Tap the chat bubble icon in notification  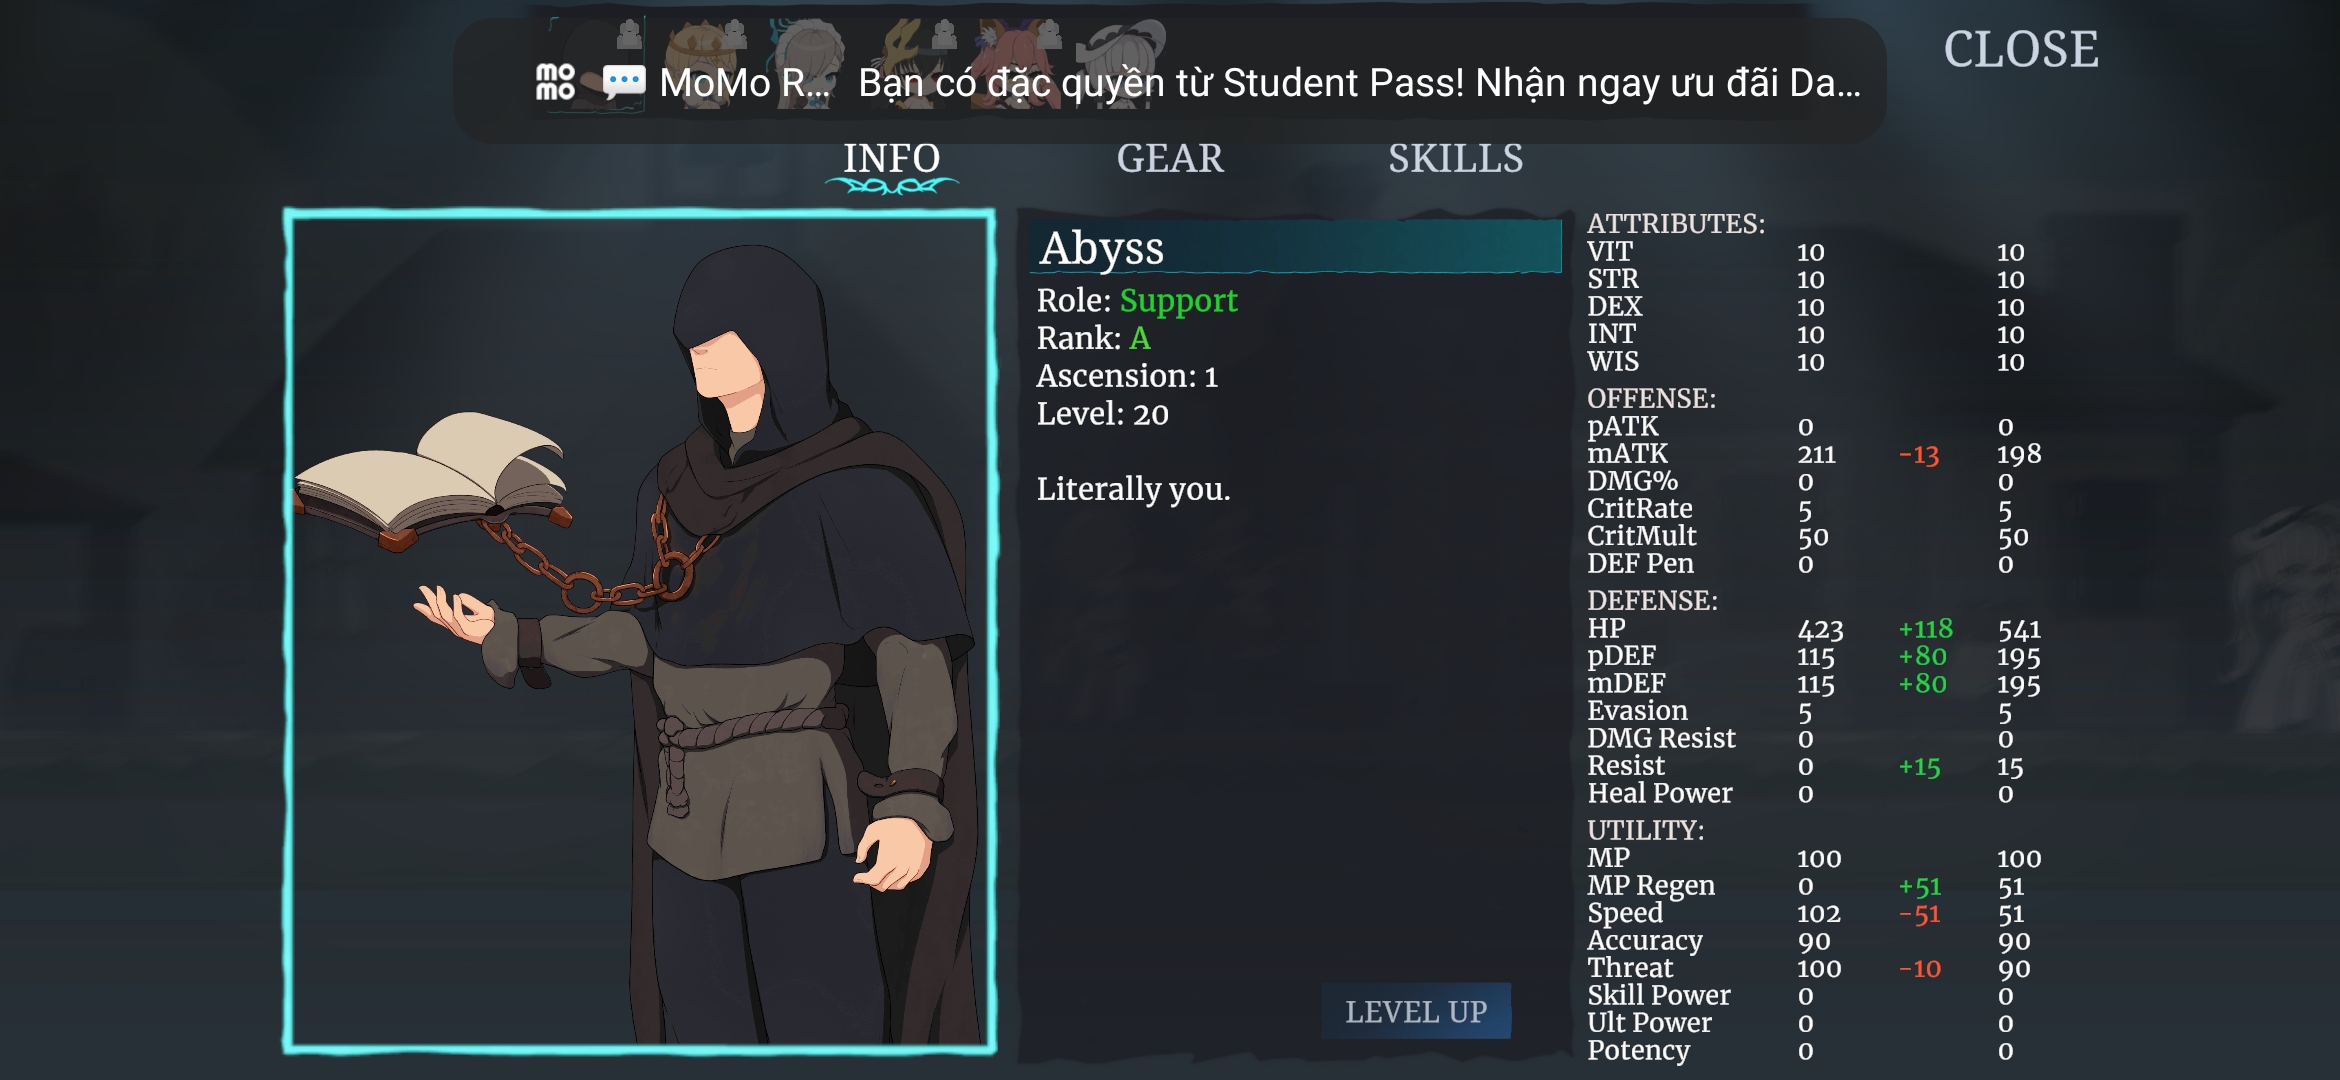point(624,82)
